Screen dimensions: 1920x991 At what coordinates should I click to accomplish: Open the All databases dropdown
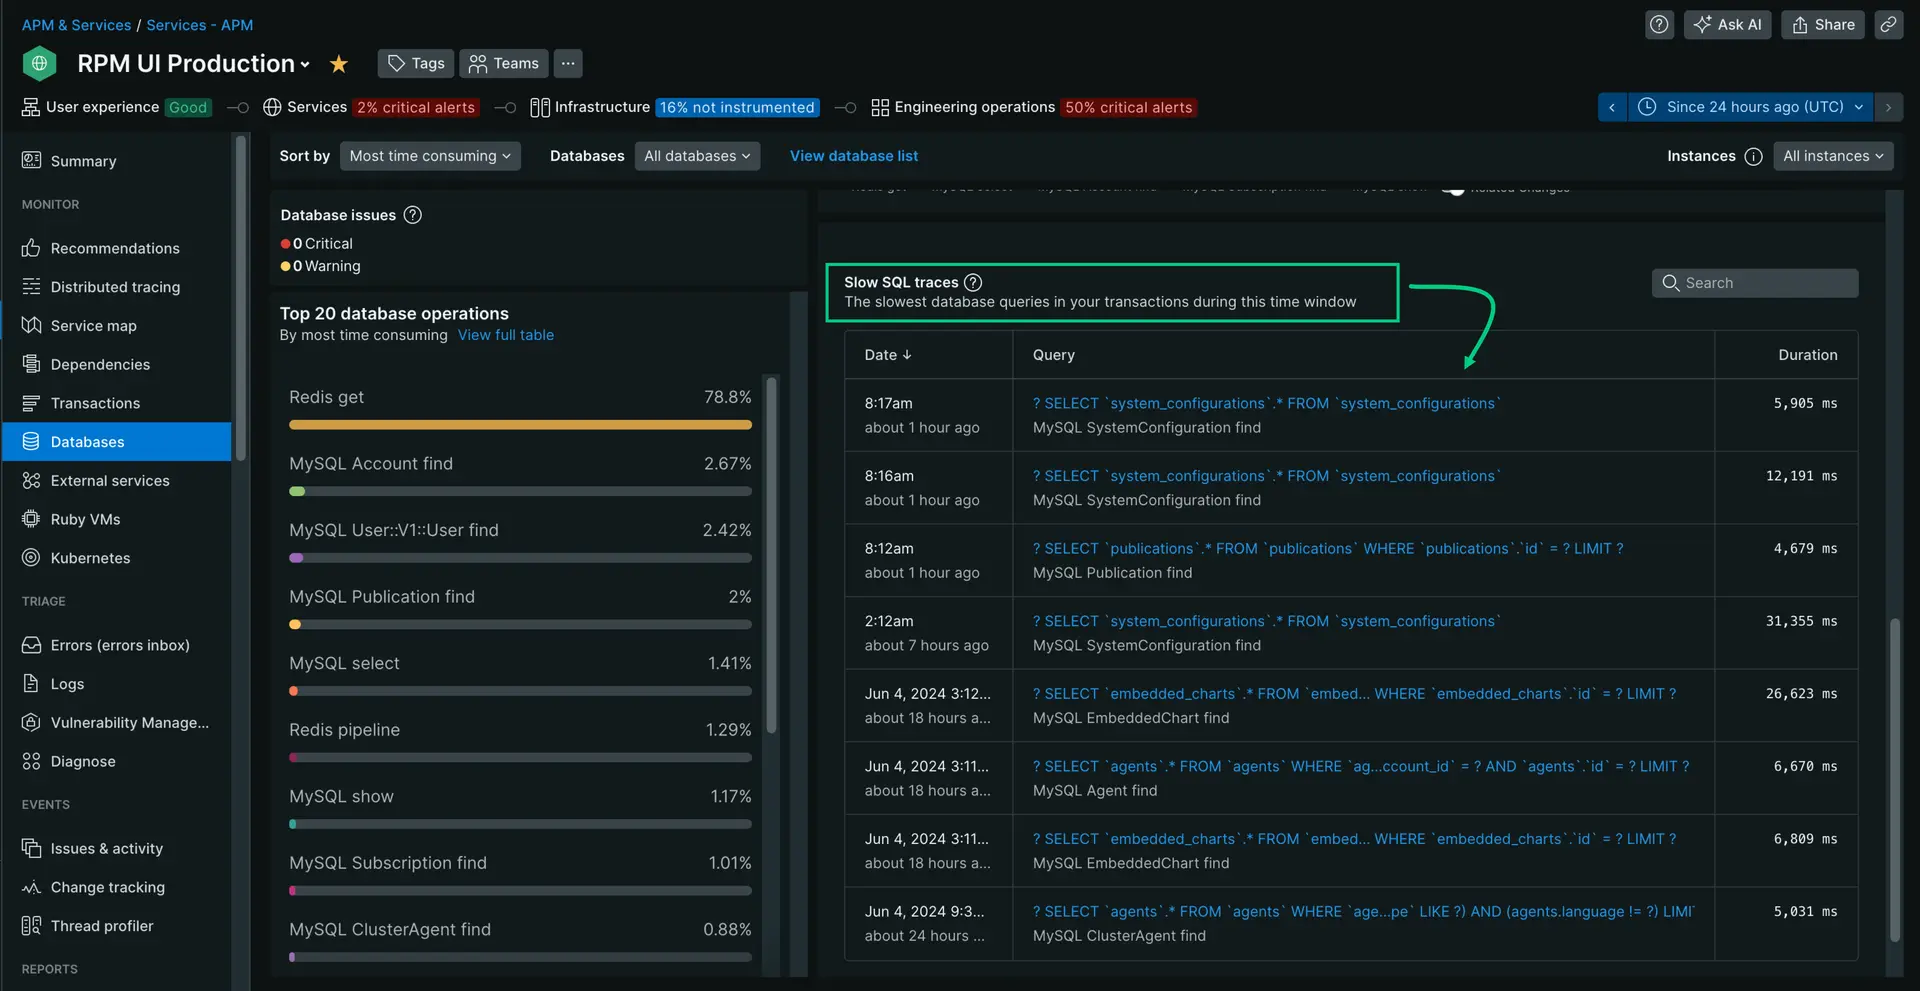coord(697,156)
